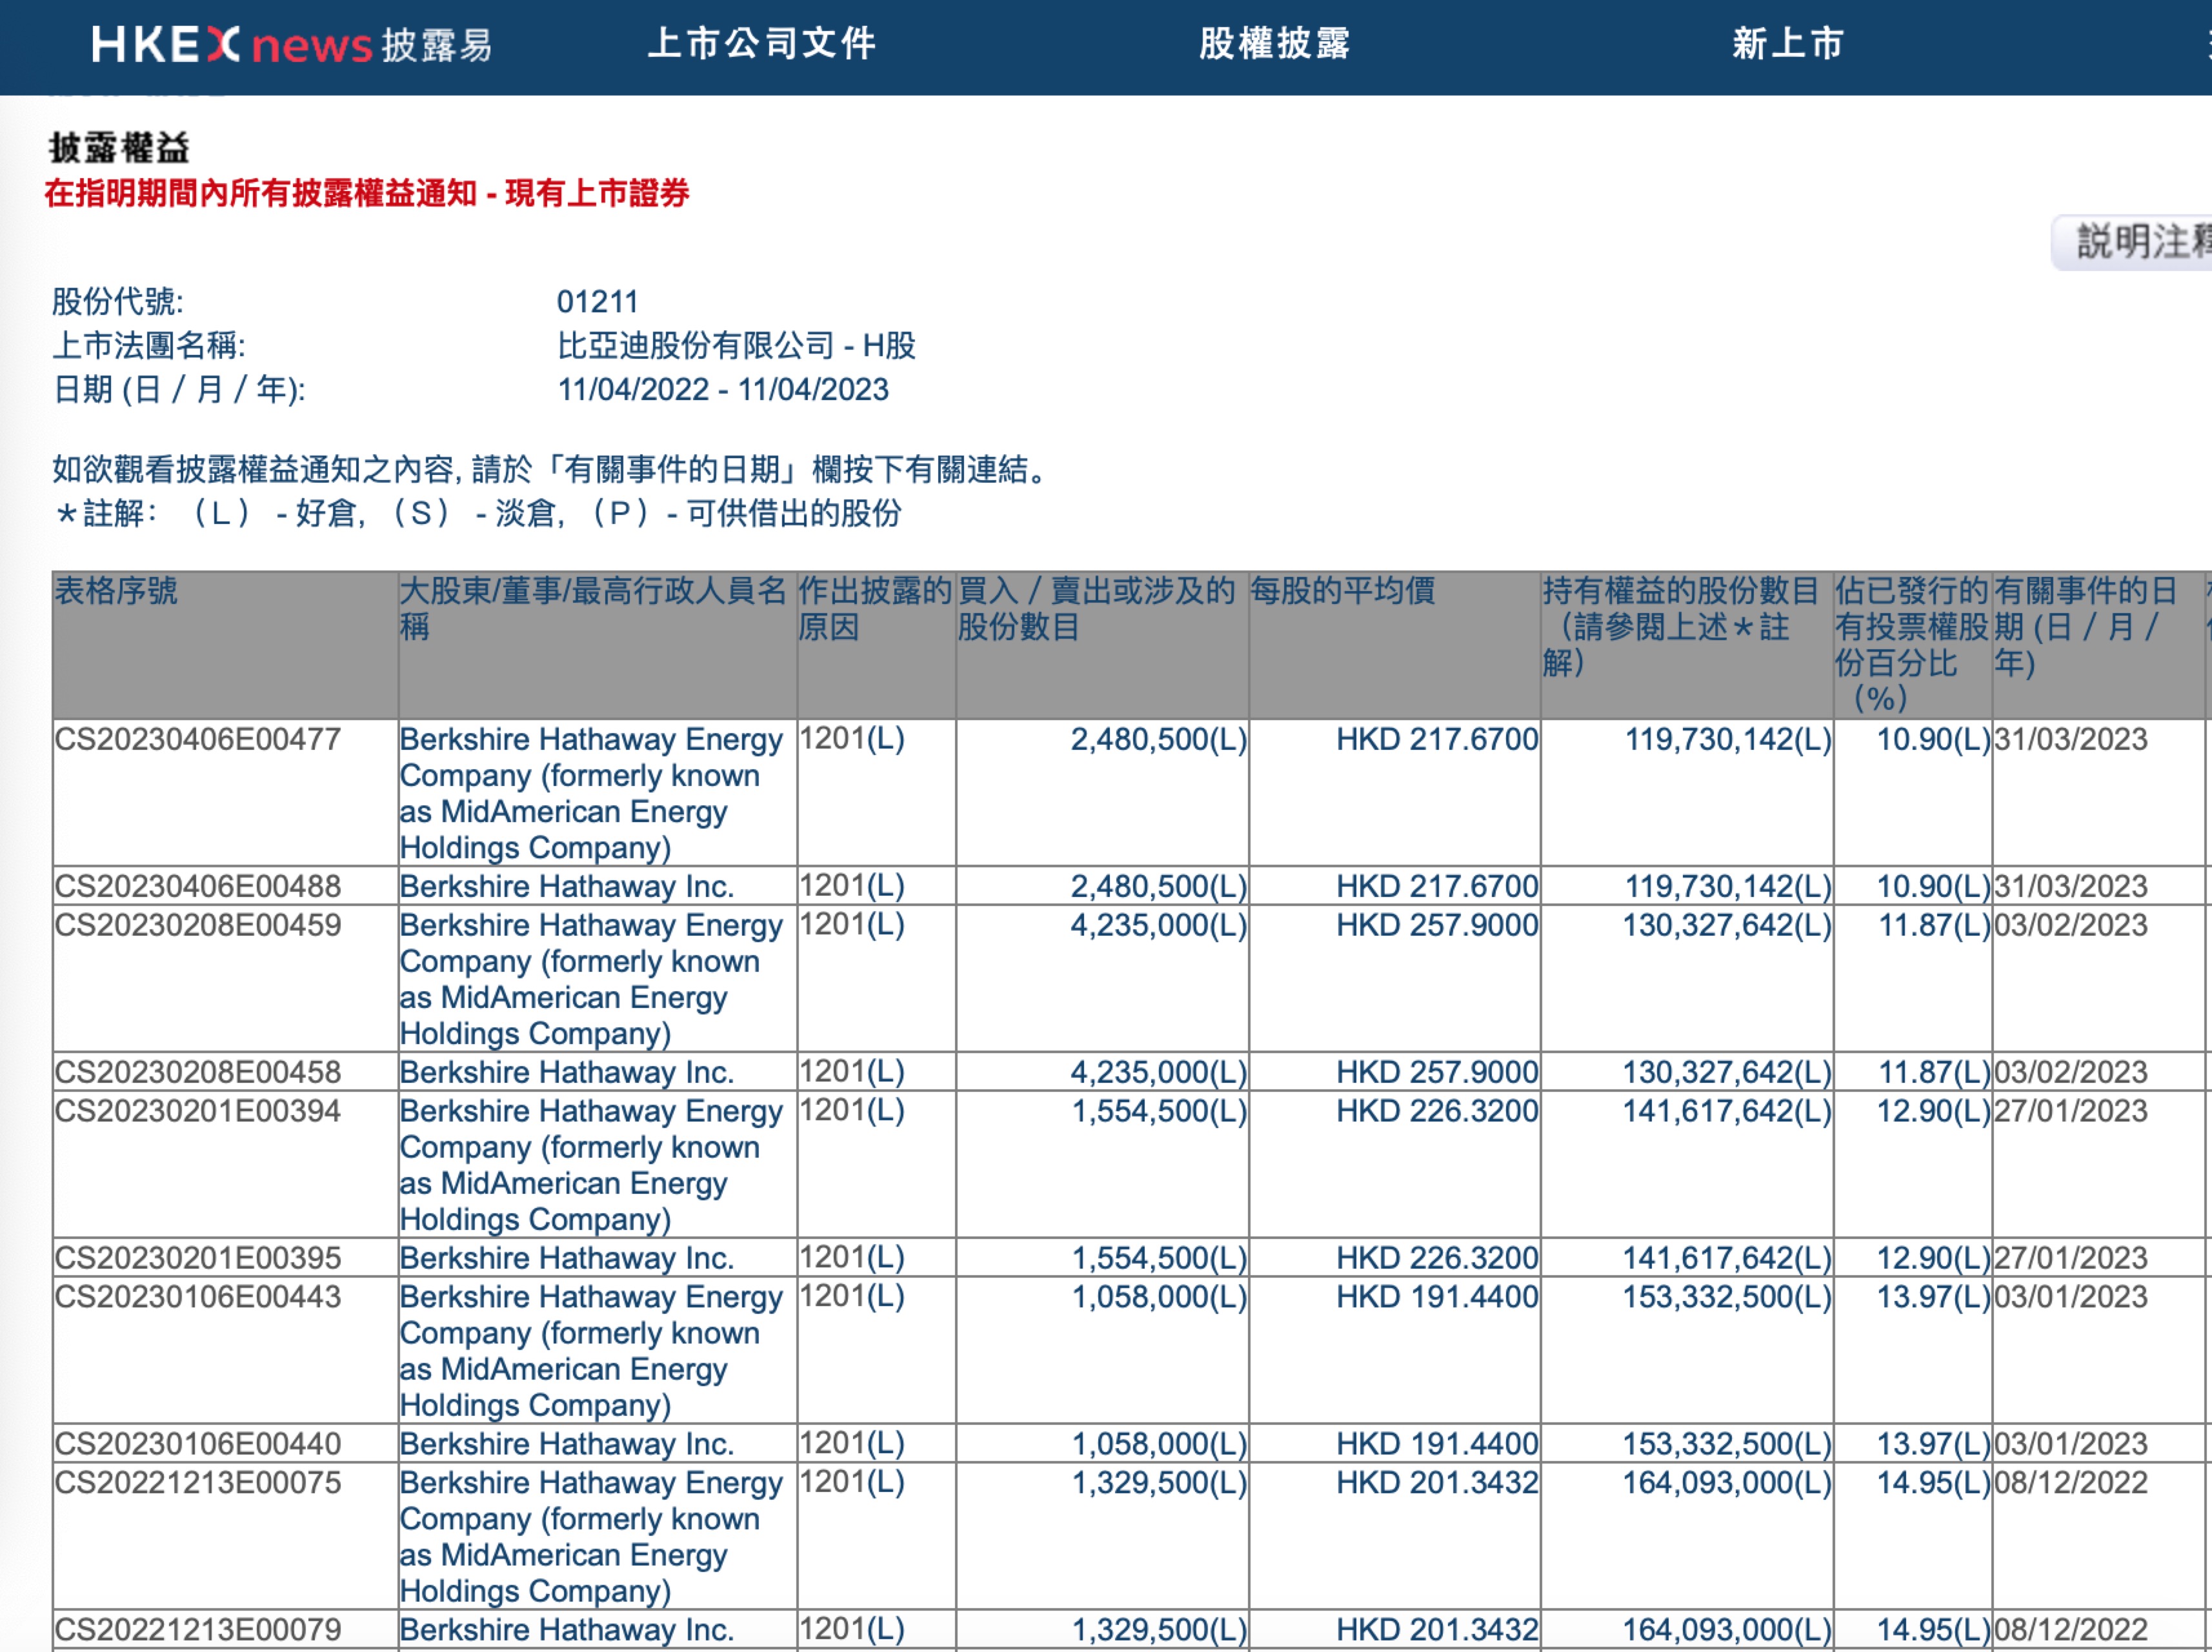Click date 27/01/2023 for CS20230201E00395

pyautogui.click(x=2070, y=1259)
